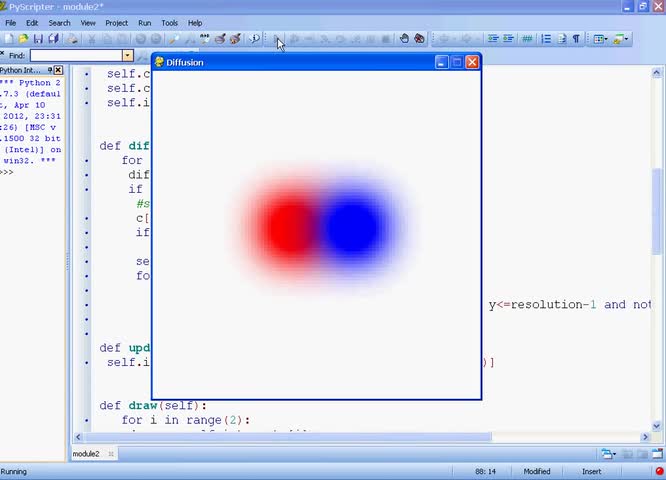
Task: Open the File menu
Action: click(x=11, y=23)
